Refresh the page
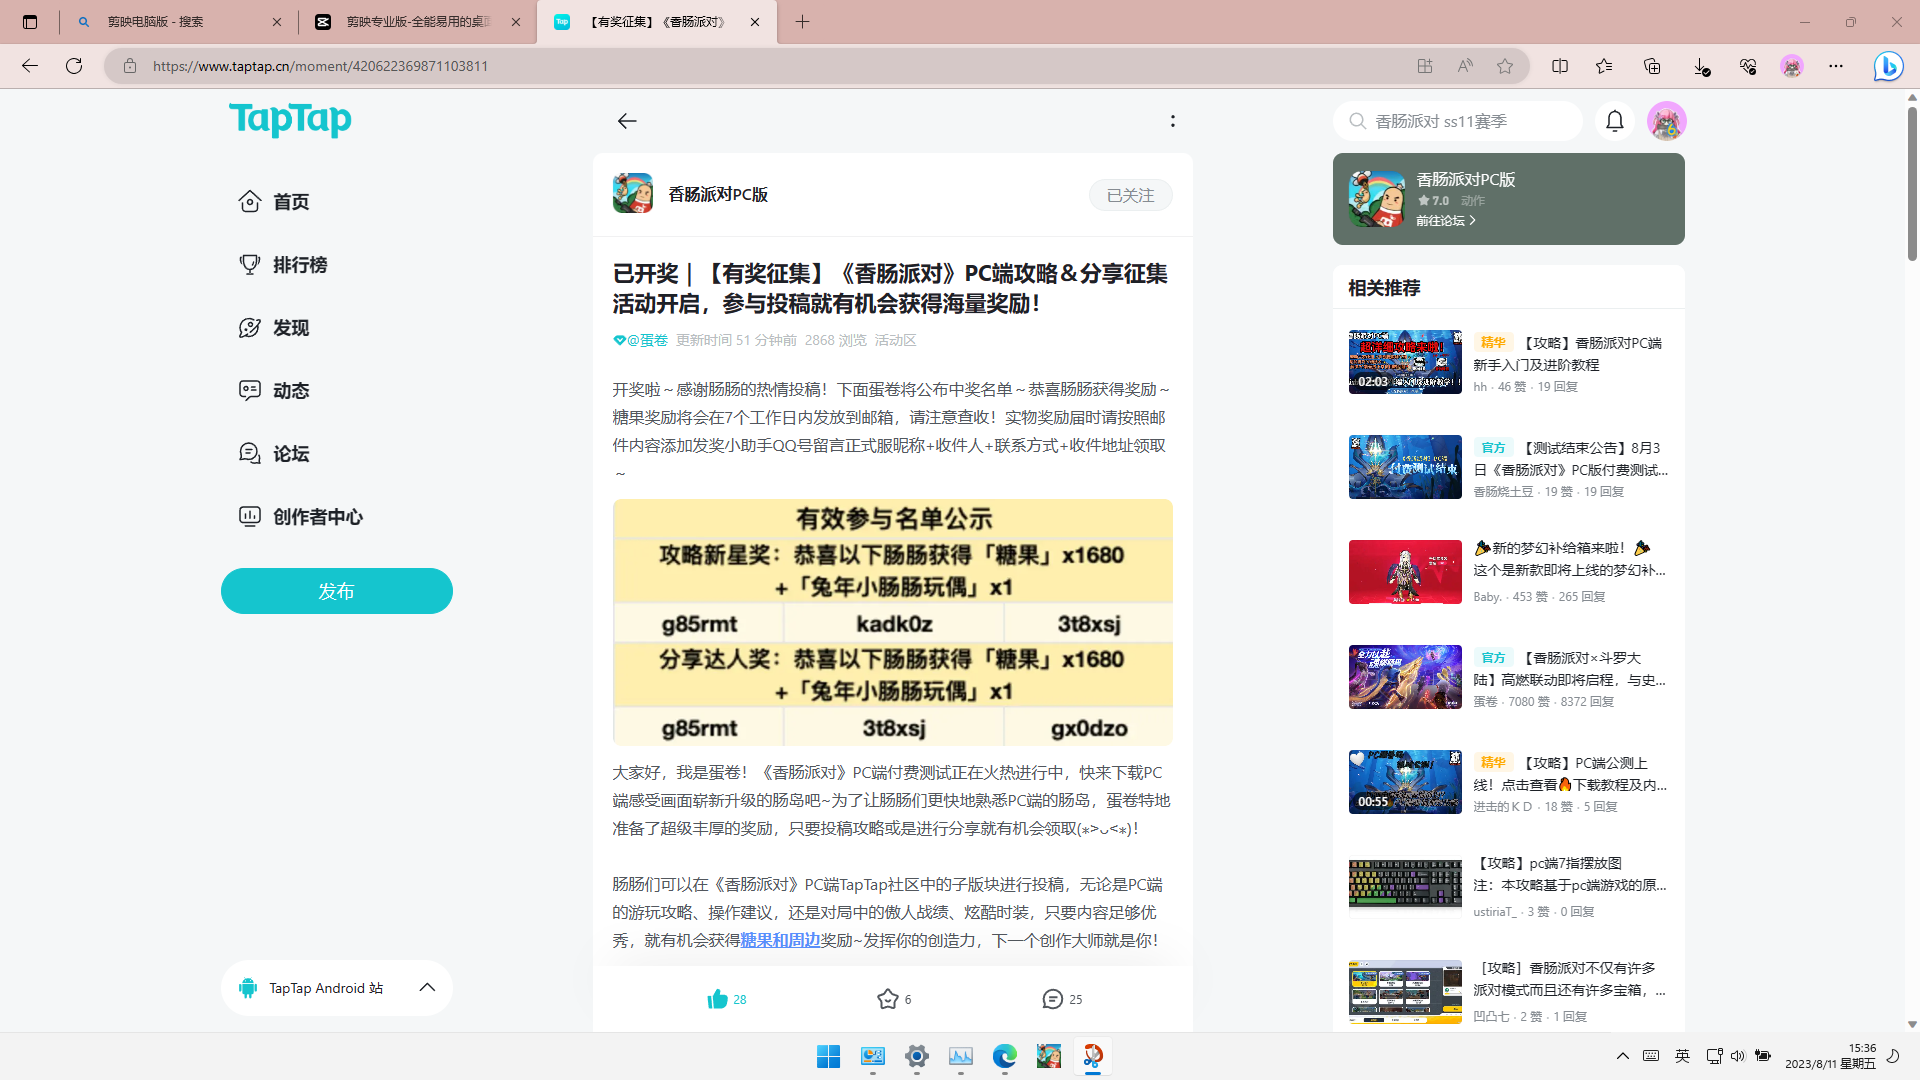Screen dimensions: 1920x1080 74,66
